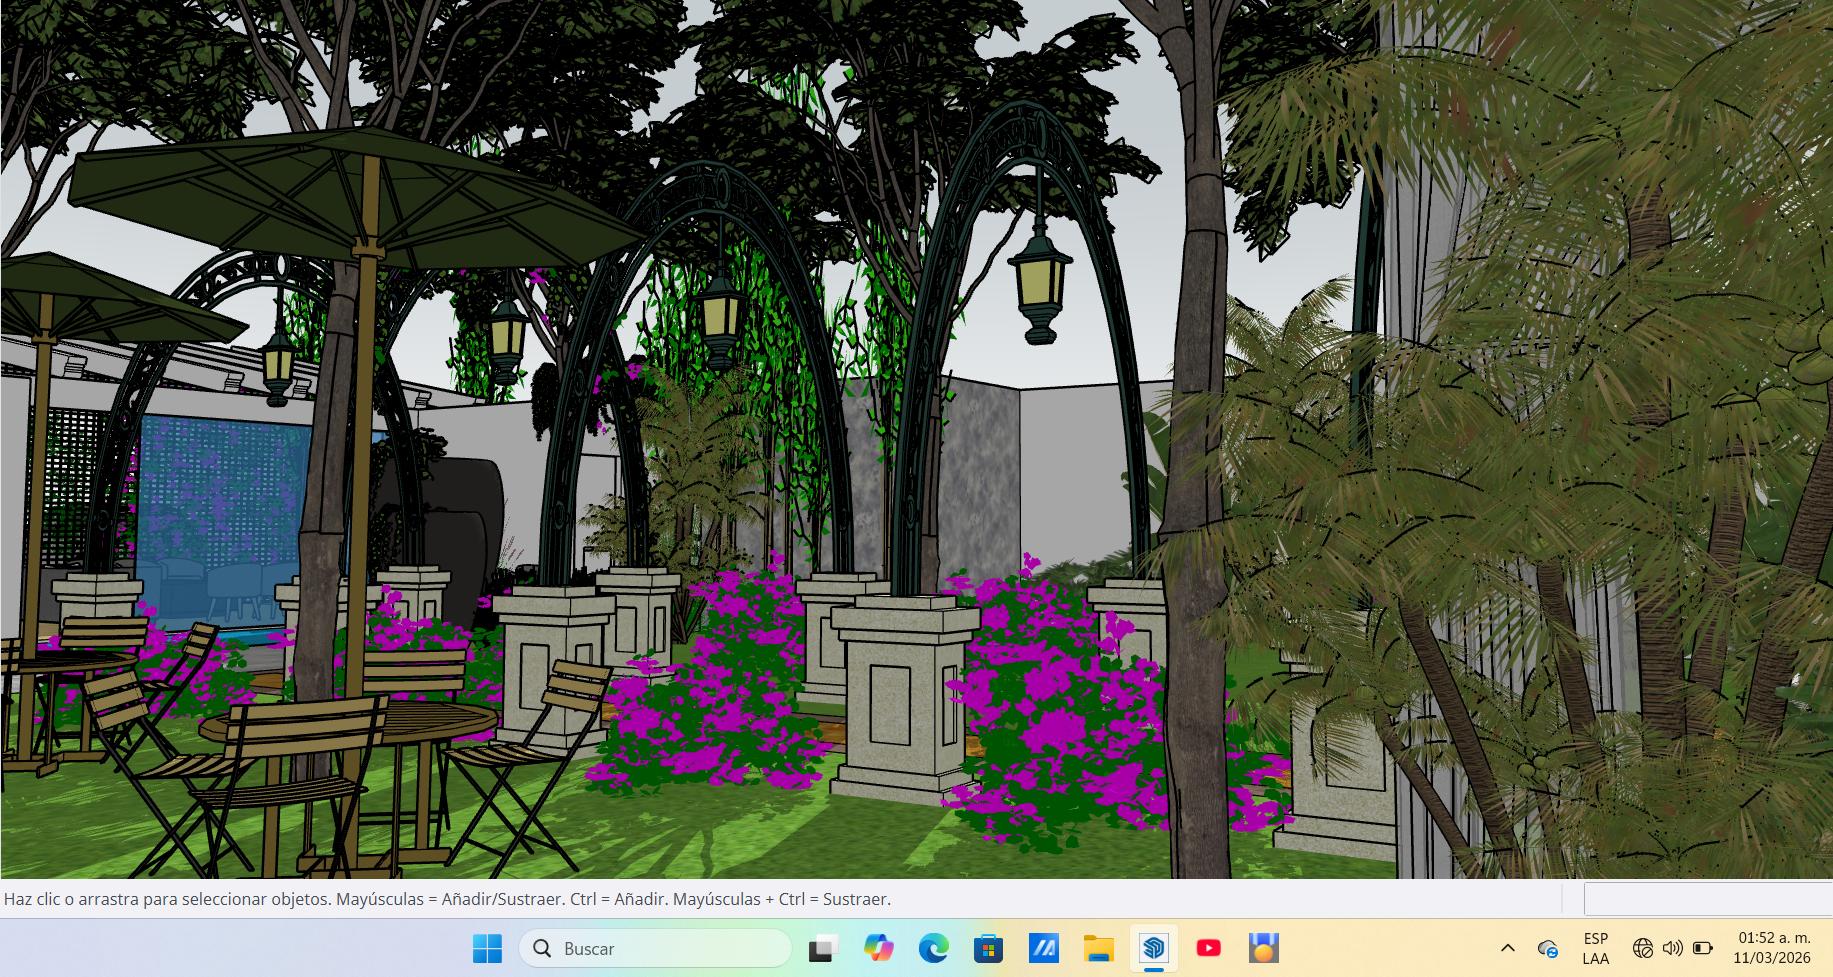Click the Buscar search box

point(655,948)
